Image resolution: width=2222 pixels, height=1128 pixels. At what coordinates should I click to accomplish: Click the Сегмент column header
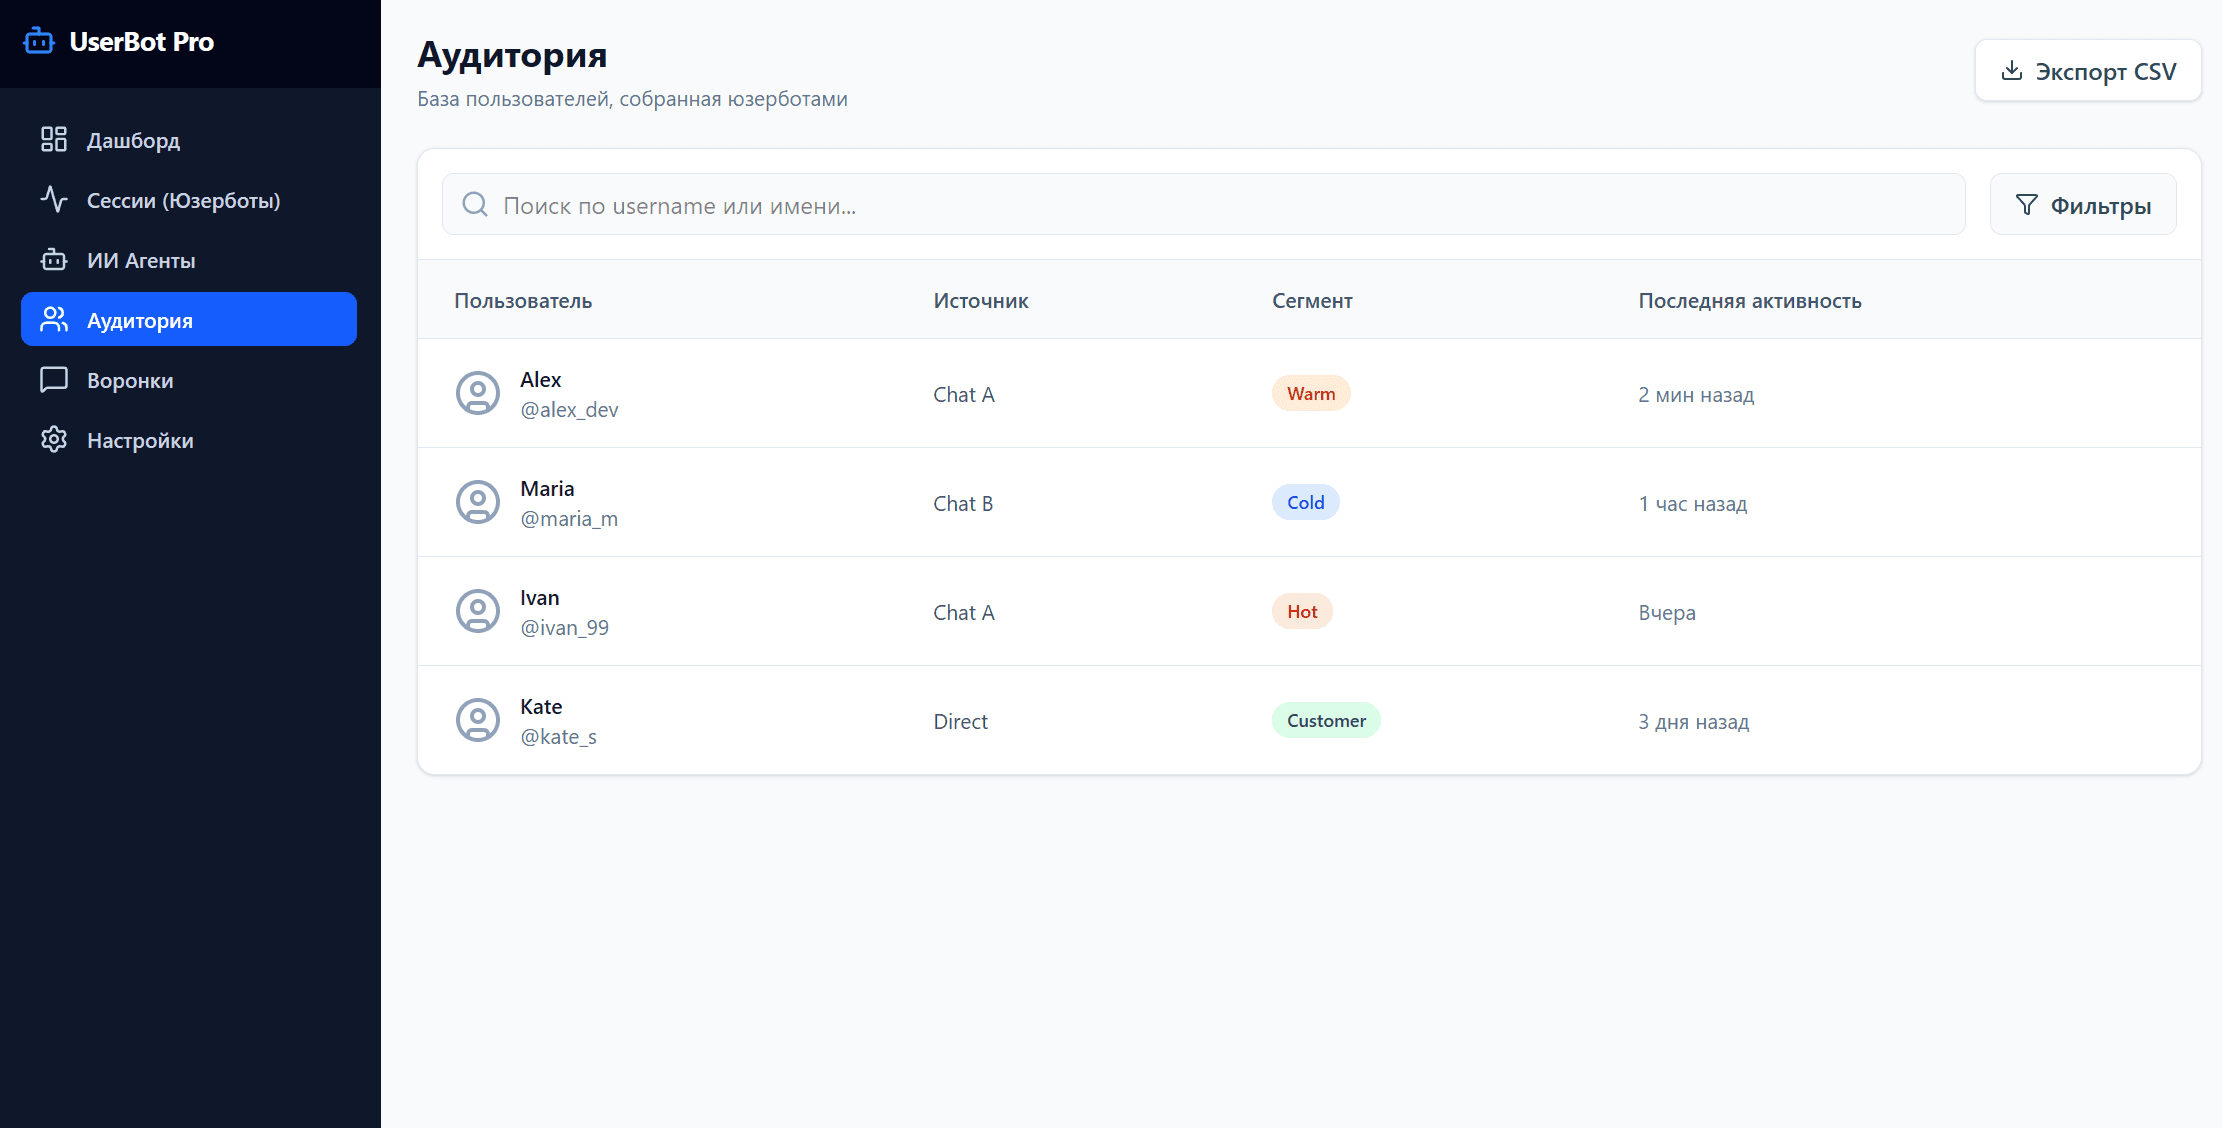point(1312,300)
